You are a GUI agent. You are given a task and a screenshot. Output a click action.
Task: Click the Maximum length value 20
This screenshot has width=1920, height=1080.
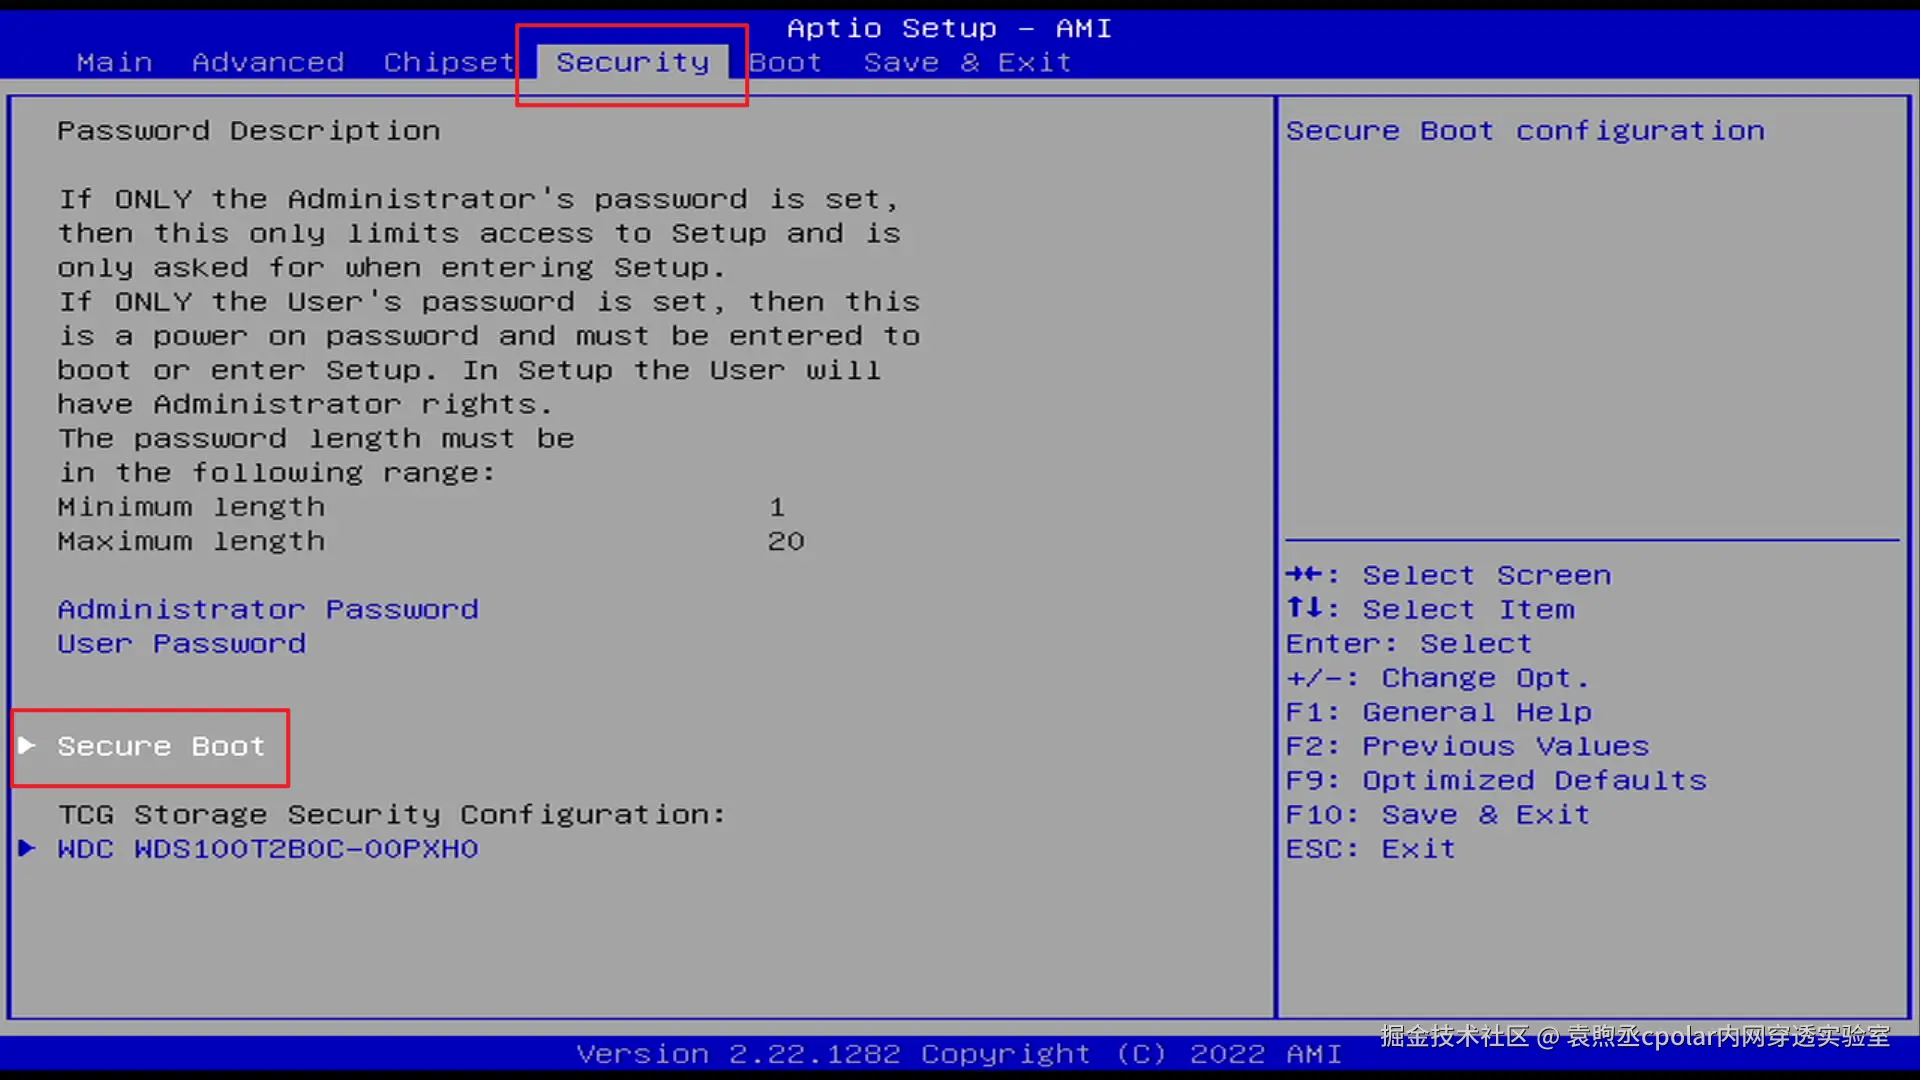786,541
